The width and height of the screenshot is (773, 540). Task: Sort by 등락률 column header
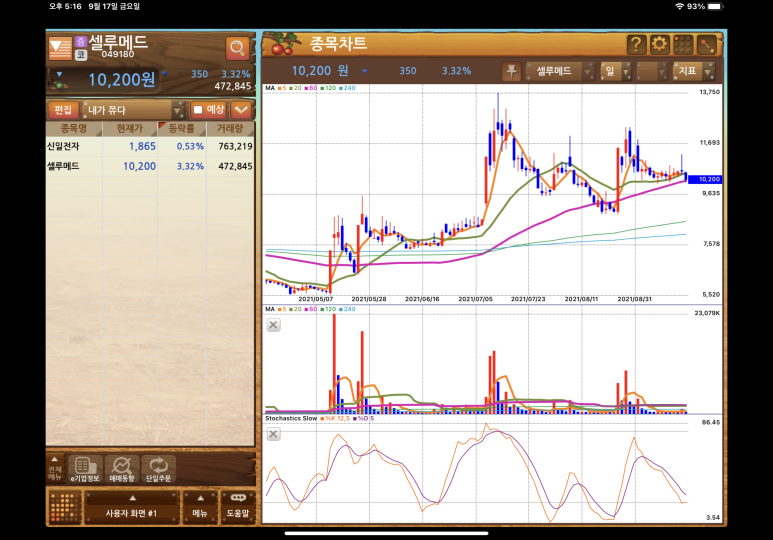(182, 128)
